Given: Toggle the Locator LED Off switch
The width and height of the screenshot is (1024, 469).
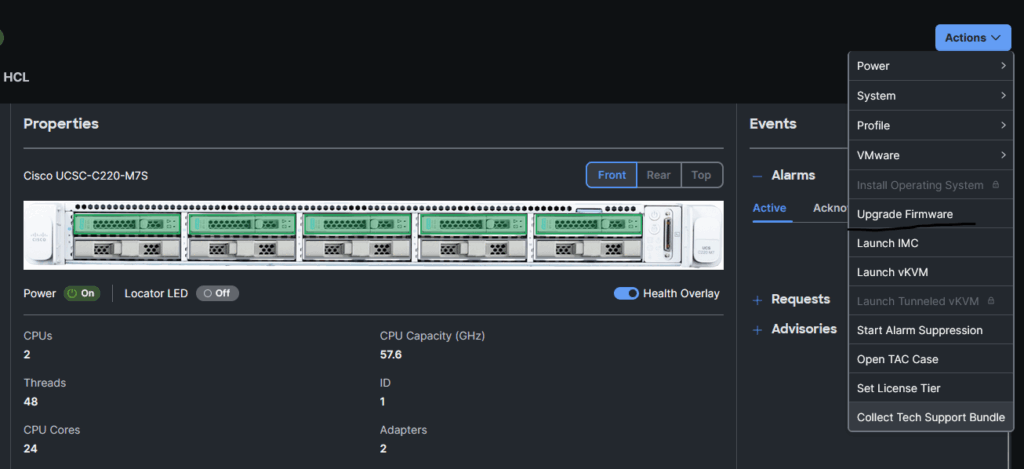Looking at the screenshot, I should click(217, 293).
